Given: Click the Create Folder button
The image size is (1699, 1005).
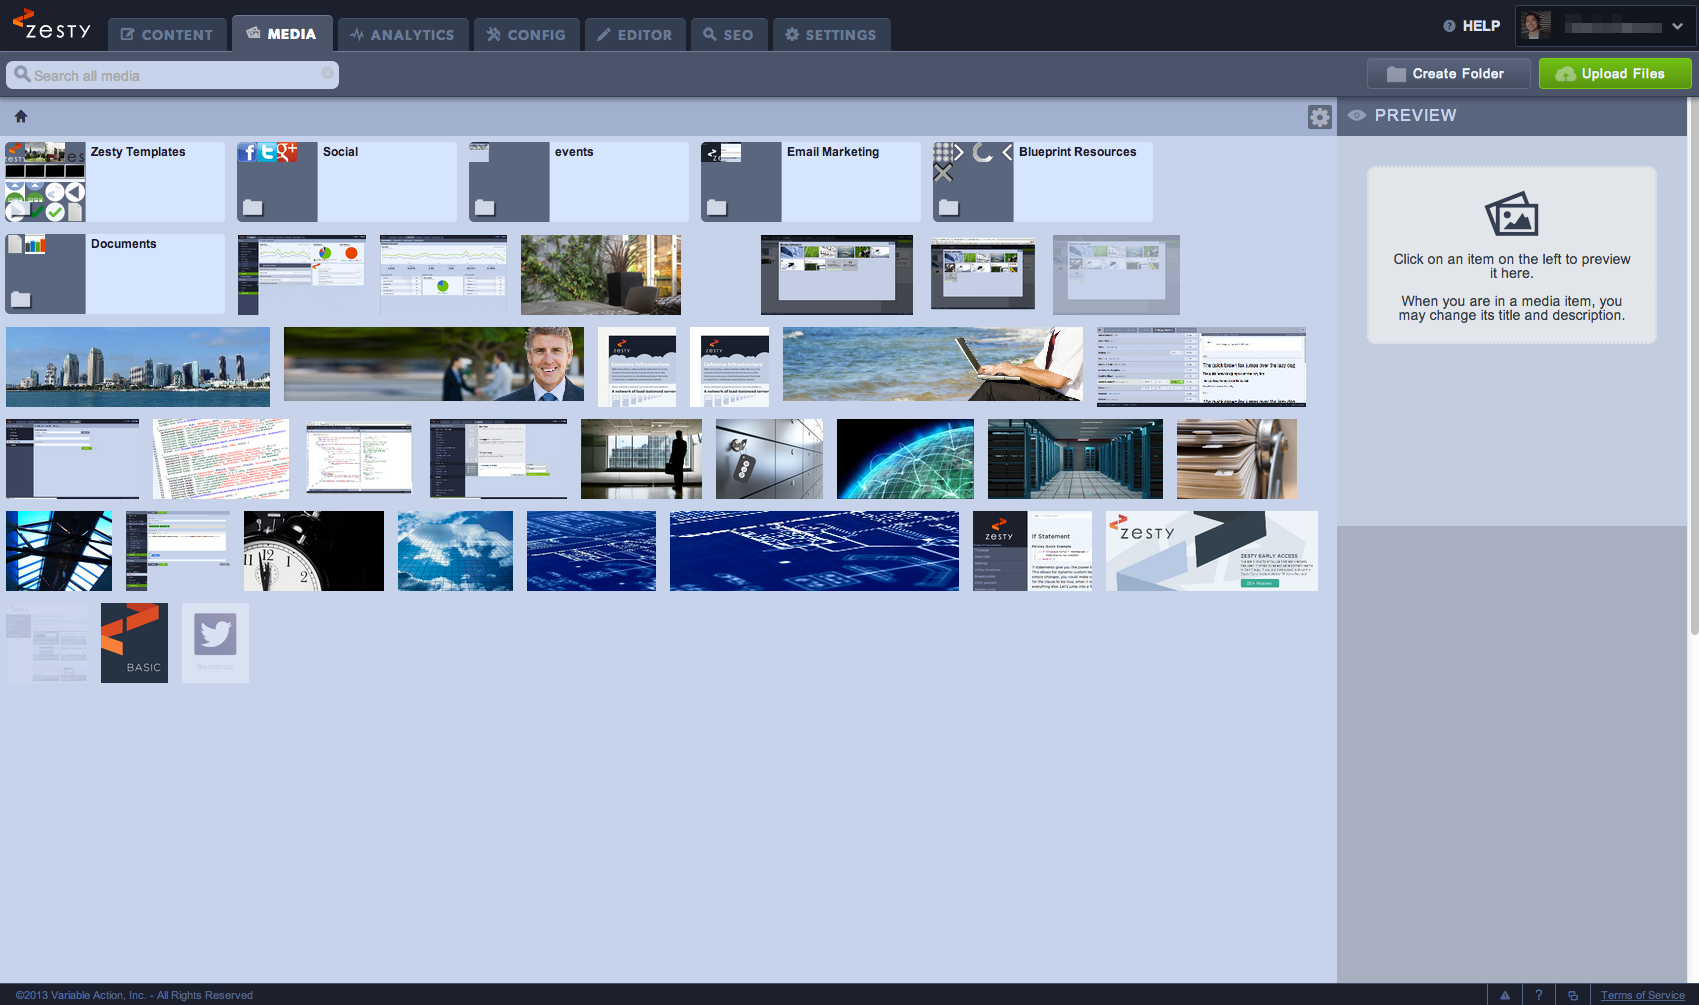Looking at the screenshot, I should tap(1449, 74).
